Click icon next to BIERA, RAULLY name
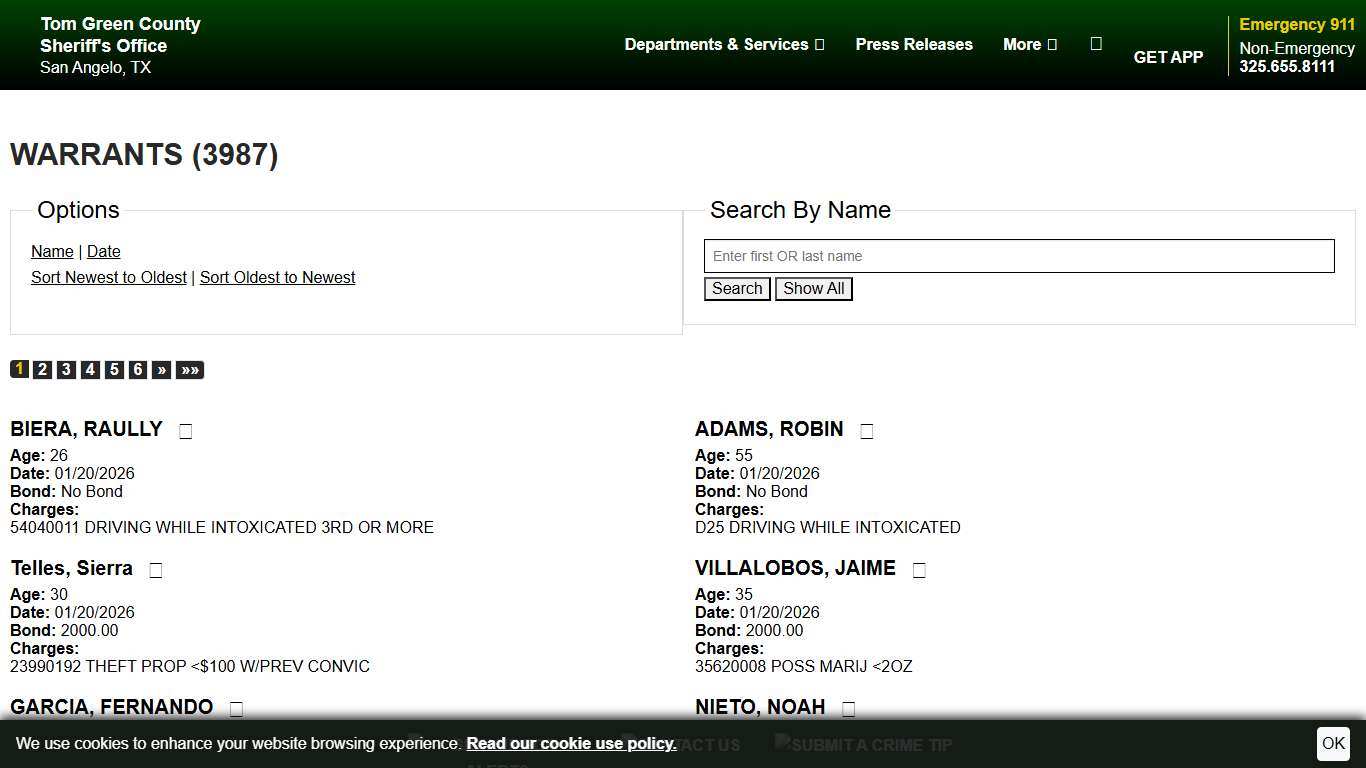 pyautogui.click(x=186, y=431)
